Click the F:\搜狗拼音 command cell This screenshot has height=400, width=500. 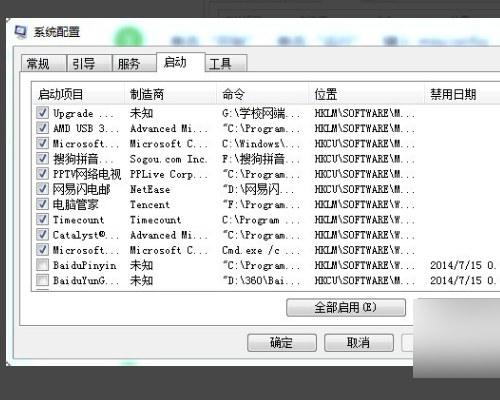261,159
